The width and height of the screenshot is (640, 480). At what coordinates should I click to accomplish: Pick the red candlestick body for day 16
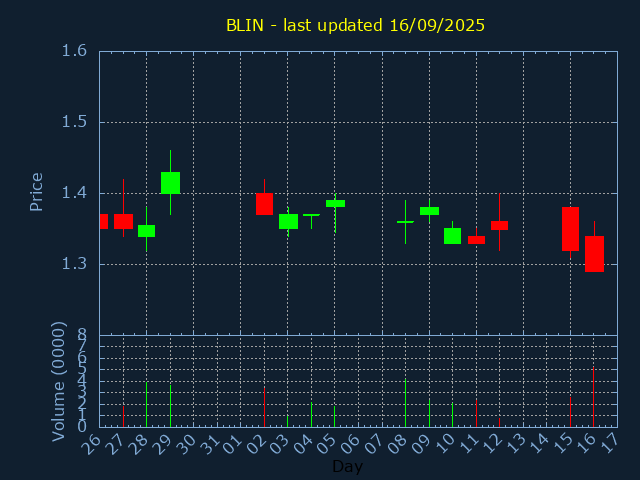[x=594, y=254]
